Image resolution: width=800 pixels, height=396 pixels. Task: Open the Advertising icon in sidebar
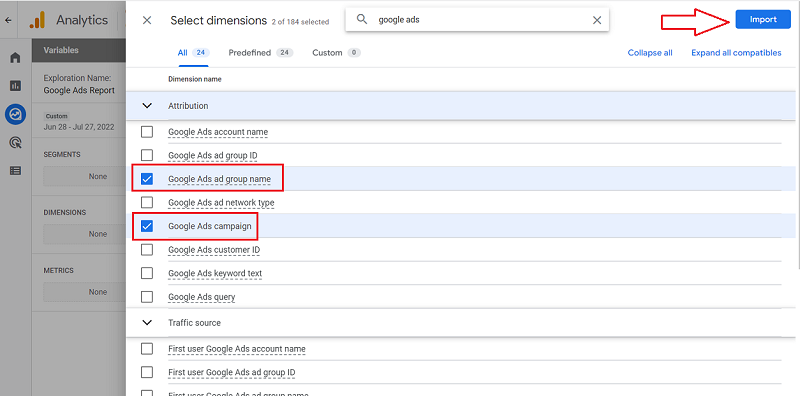[15, 143]
